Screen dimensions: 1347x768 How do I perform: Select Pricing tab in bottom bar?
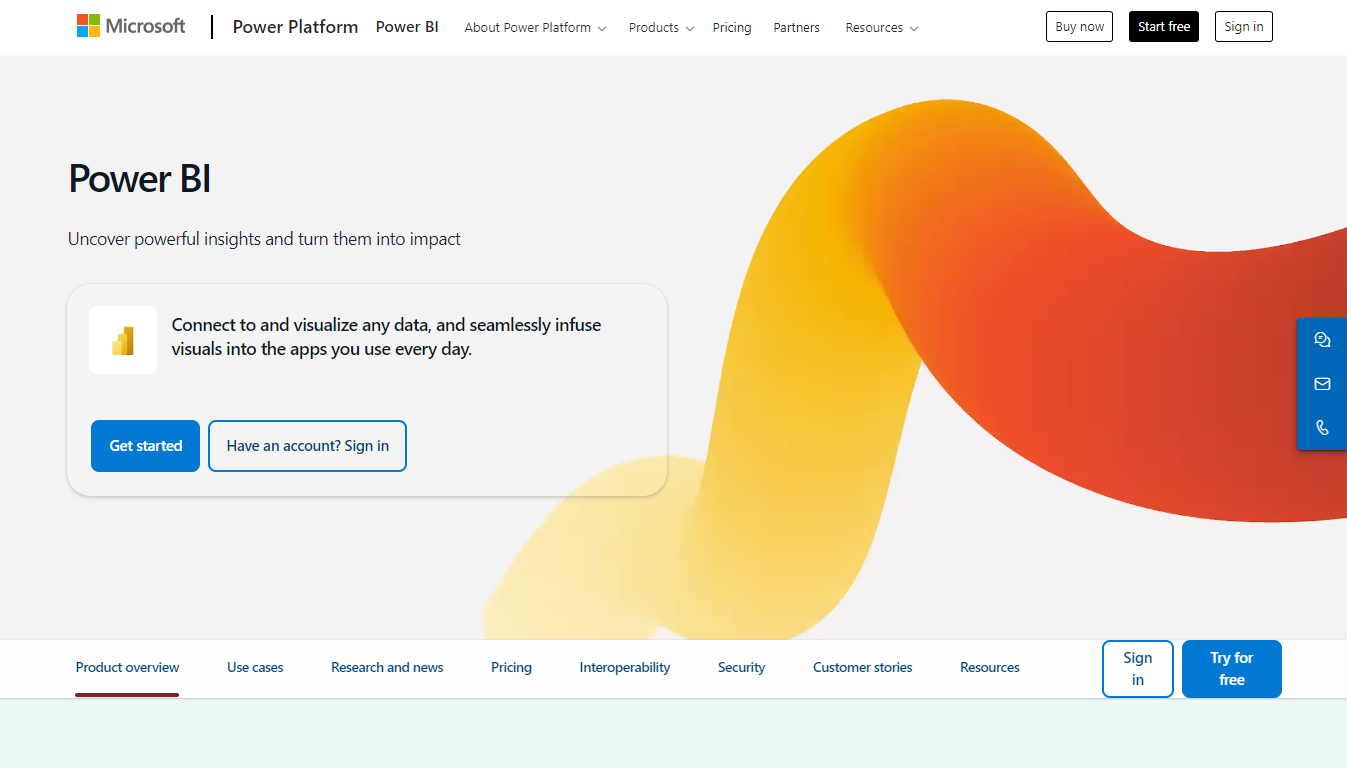[511, 668]
